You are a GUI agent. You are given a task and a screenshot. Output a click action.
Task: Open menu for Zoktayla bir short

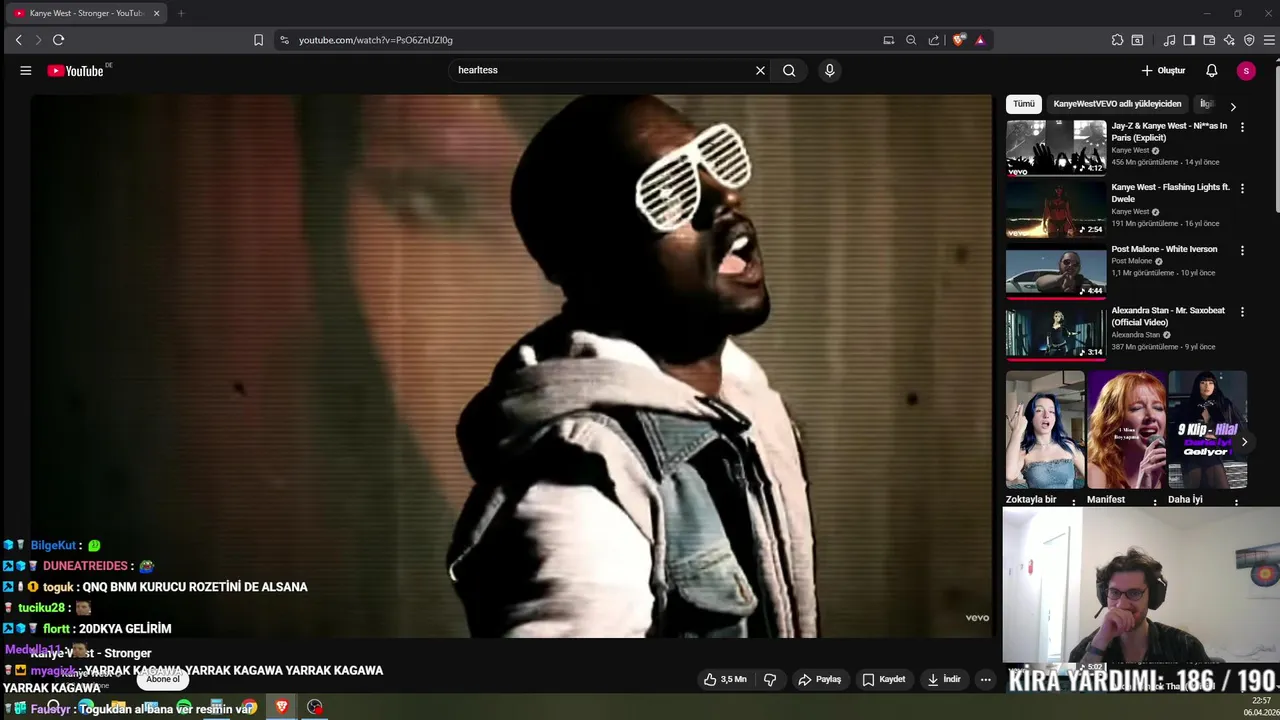coord(1074,502)
